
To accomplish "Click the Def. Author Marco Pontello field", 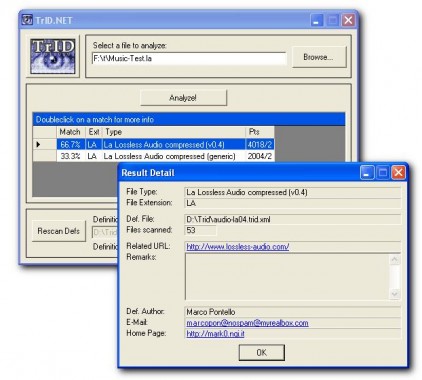I will 293,312.
